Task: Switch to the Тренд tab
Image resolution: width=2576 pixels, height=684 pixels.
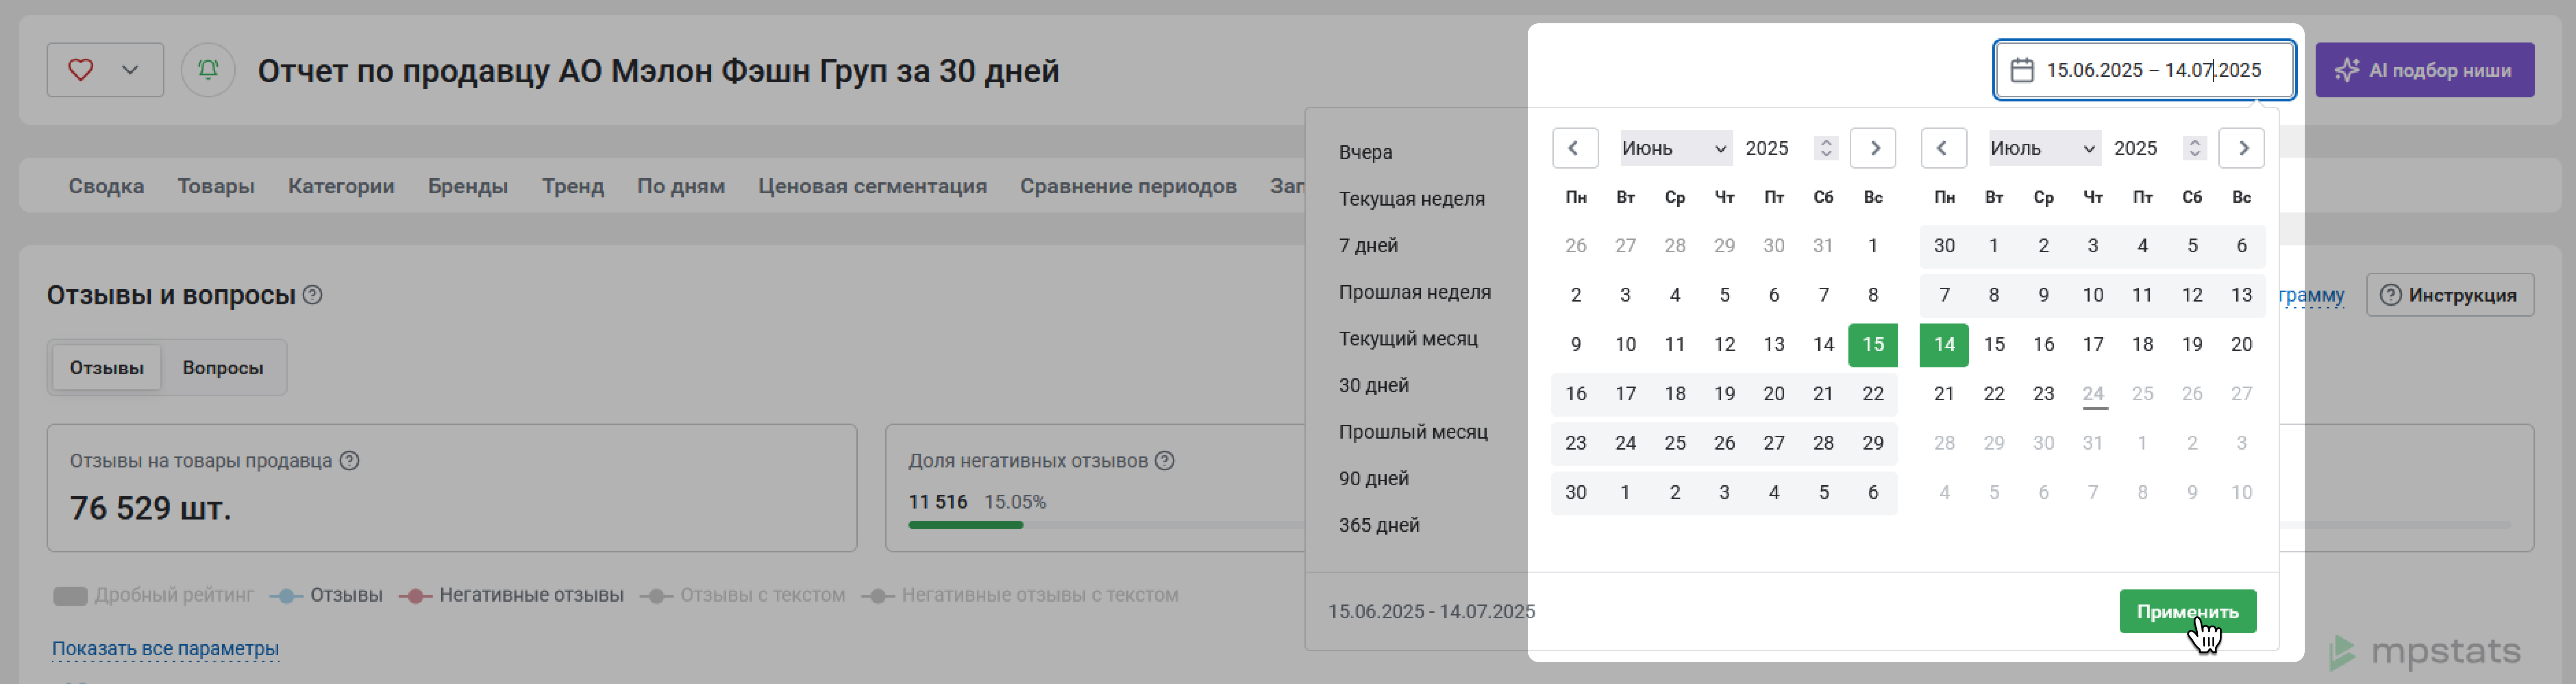Action: (x=573, y=186)
